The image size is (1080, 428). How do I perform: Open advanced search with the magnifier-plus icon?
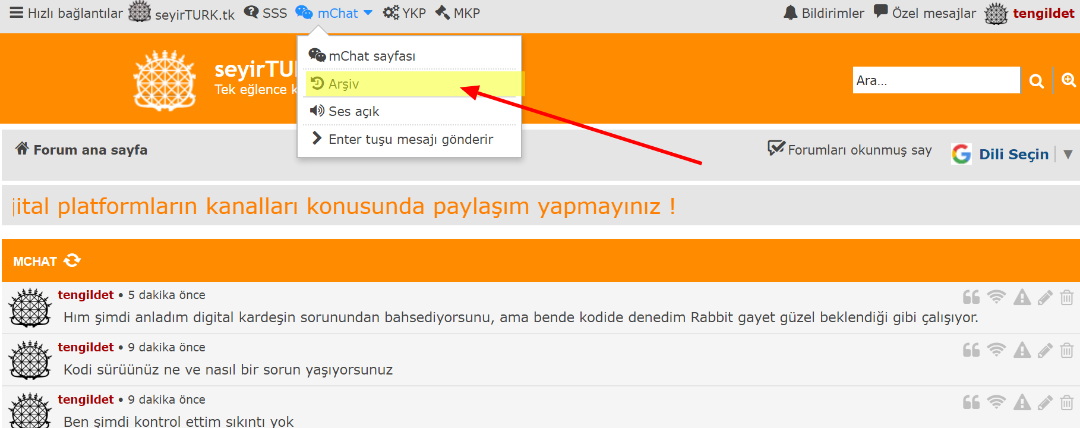(x=1067, y=81)
